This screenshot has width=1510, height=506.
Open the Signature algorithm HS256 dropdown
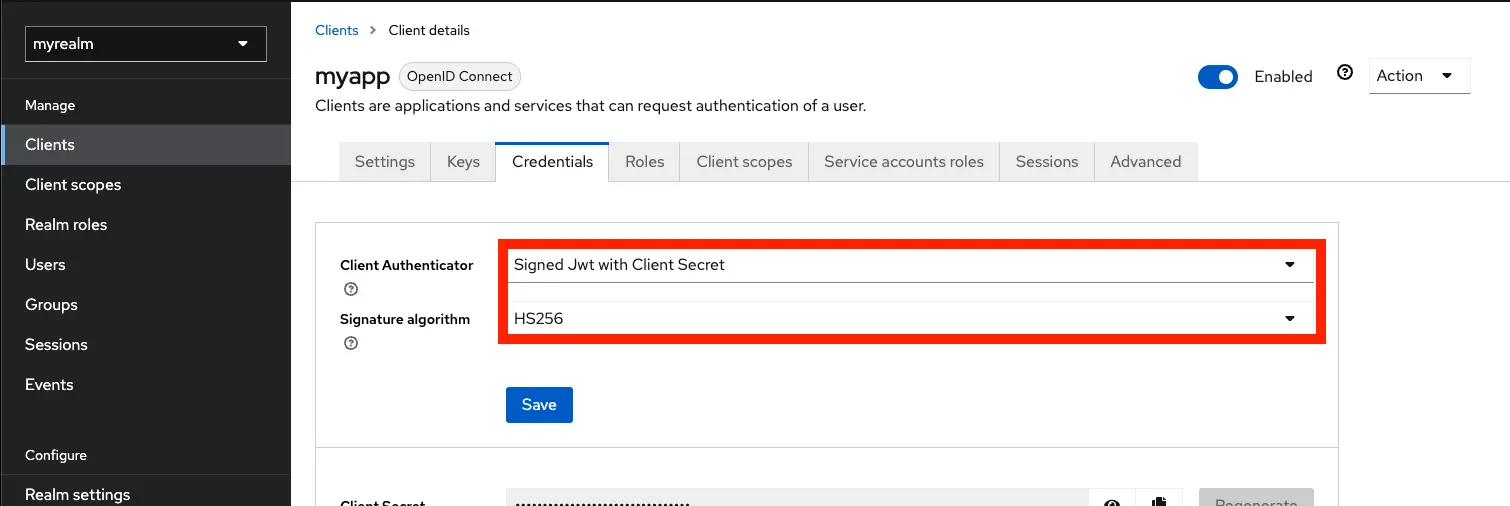(909, 319)
